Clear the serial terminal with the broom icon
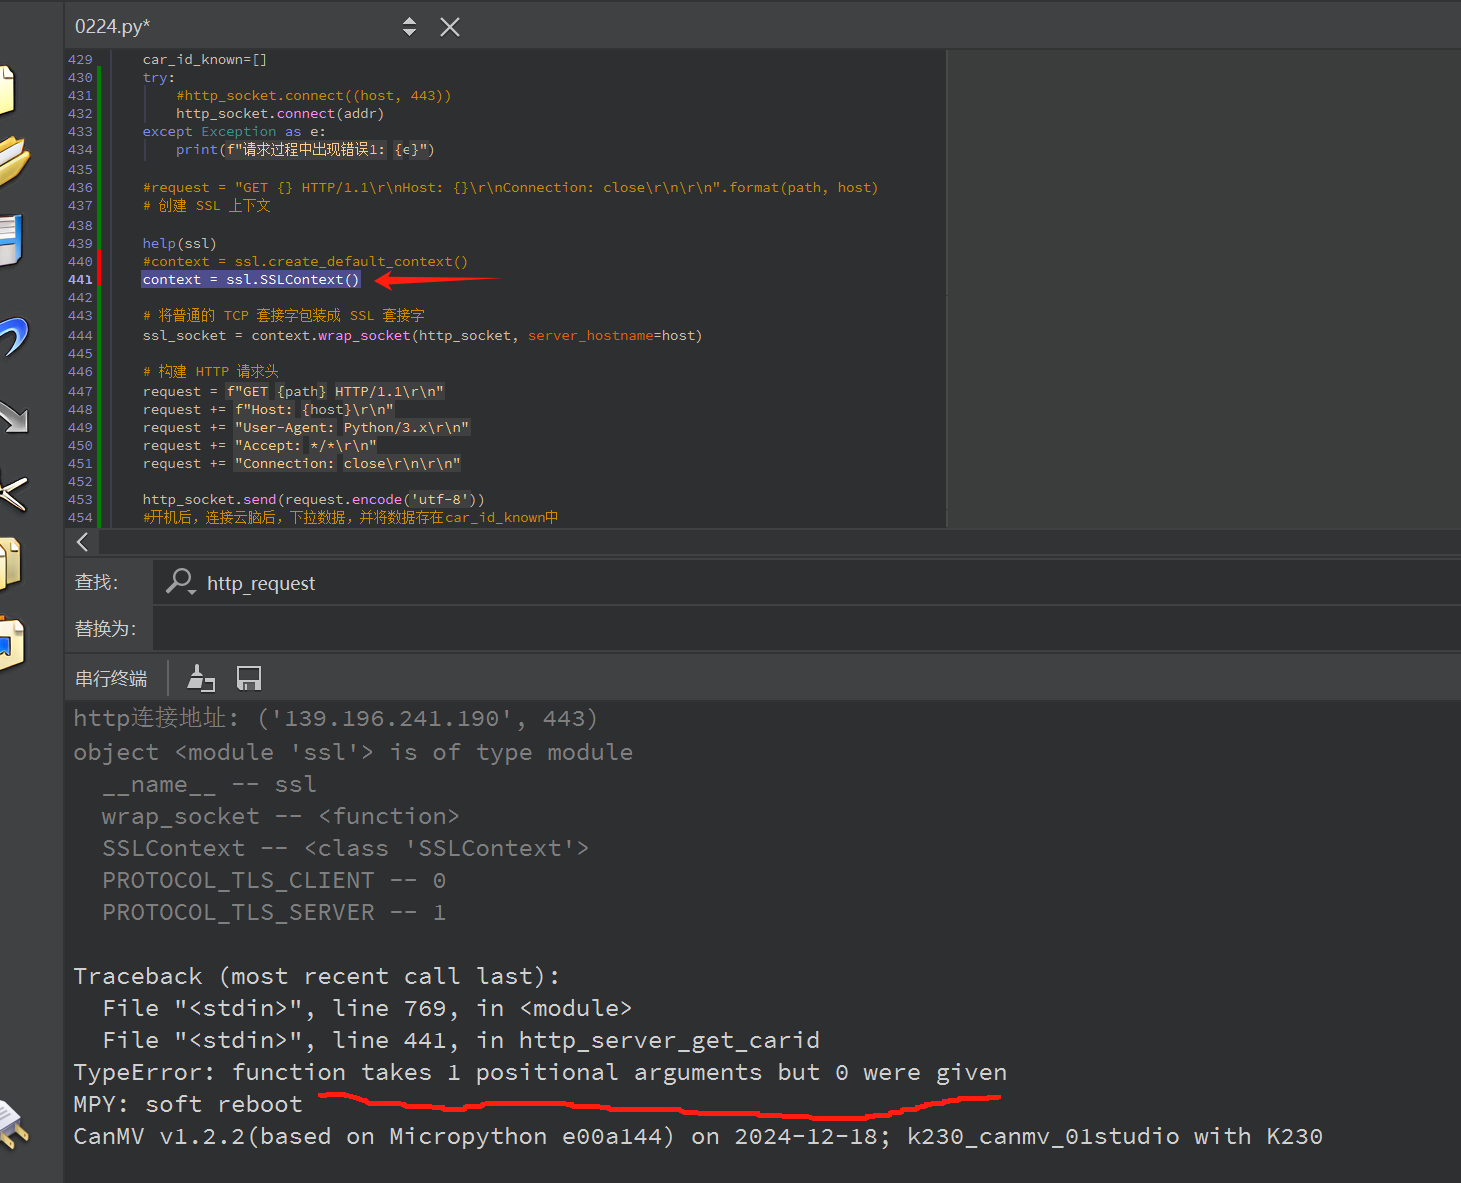Screen dimensions: 1461x1183 (201, 679)
